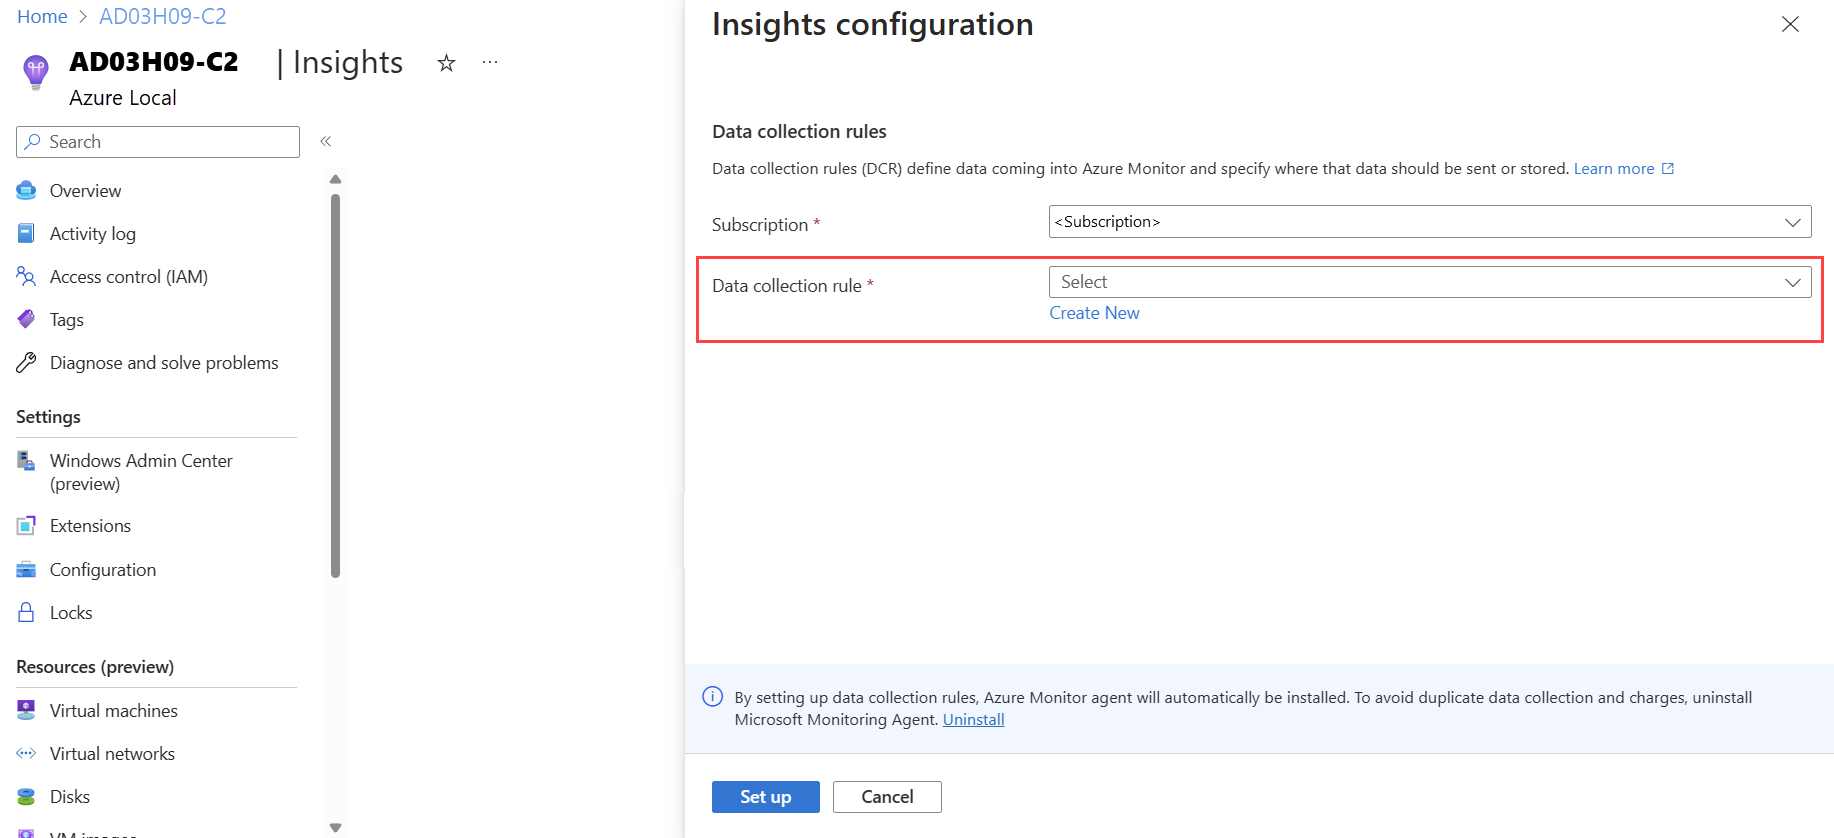
Task: Click the Locks padlock icon
Action: 26,613
